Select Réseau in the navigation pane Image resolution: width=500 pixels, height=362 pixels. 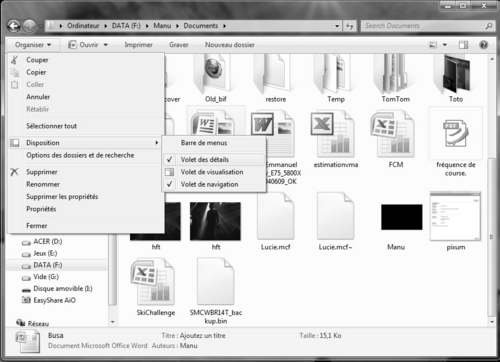click(x=38, y=324)
